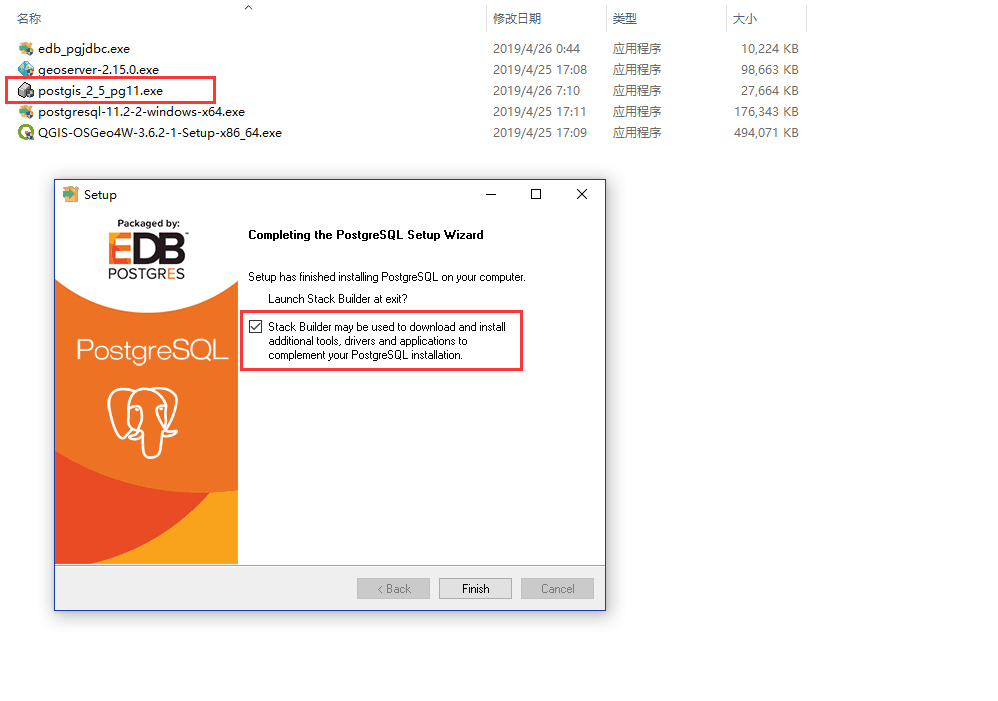Uncheck the Launch Stack Builder checkbox

tap(255, 327)
